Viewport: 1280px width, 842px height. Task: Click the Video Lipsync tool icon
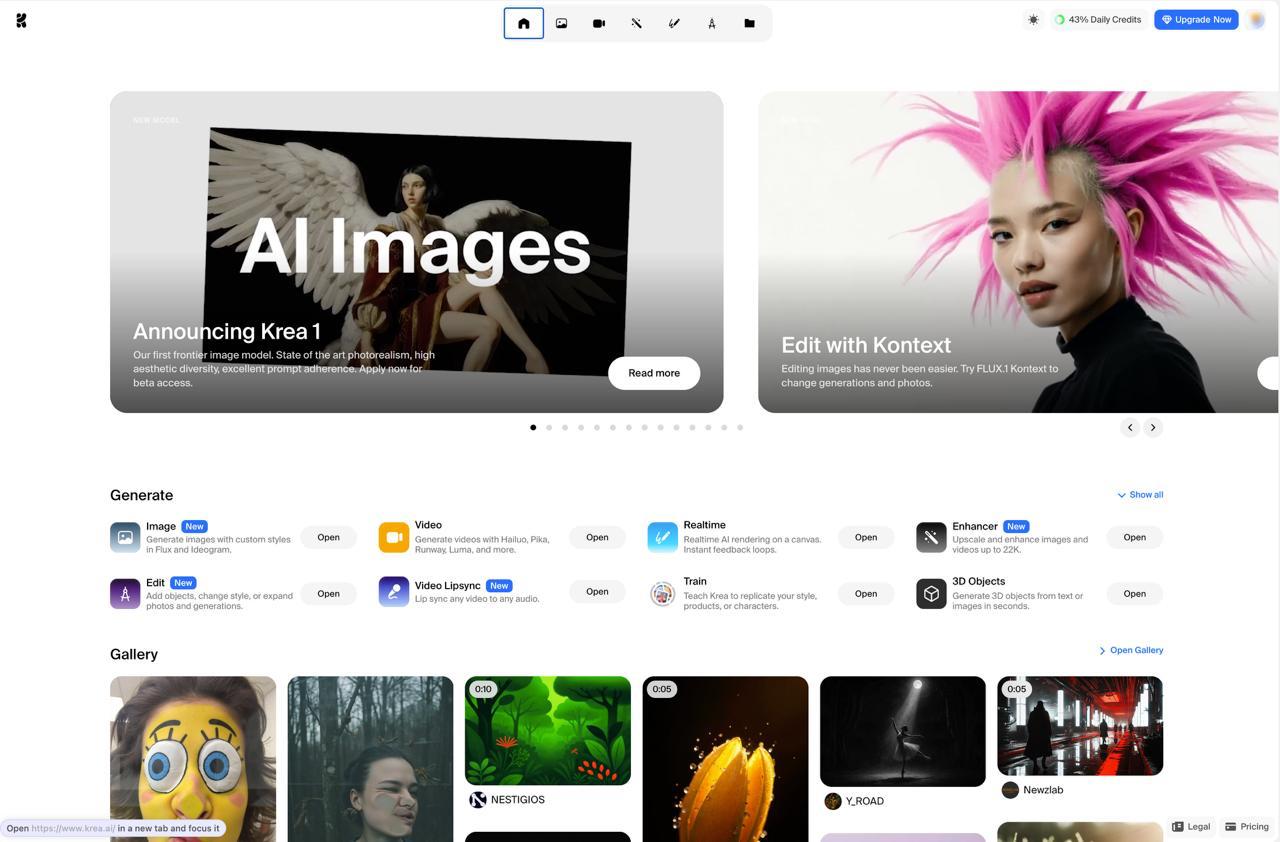pyautogui.click(x=394, y=591)
